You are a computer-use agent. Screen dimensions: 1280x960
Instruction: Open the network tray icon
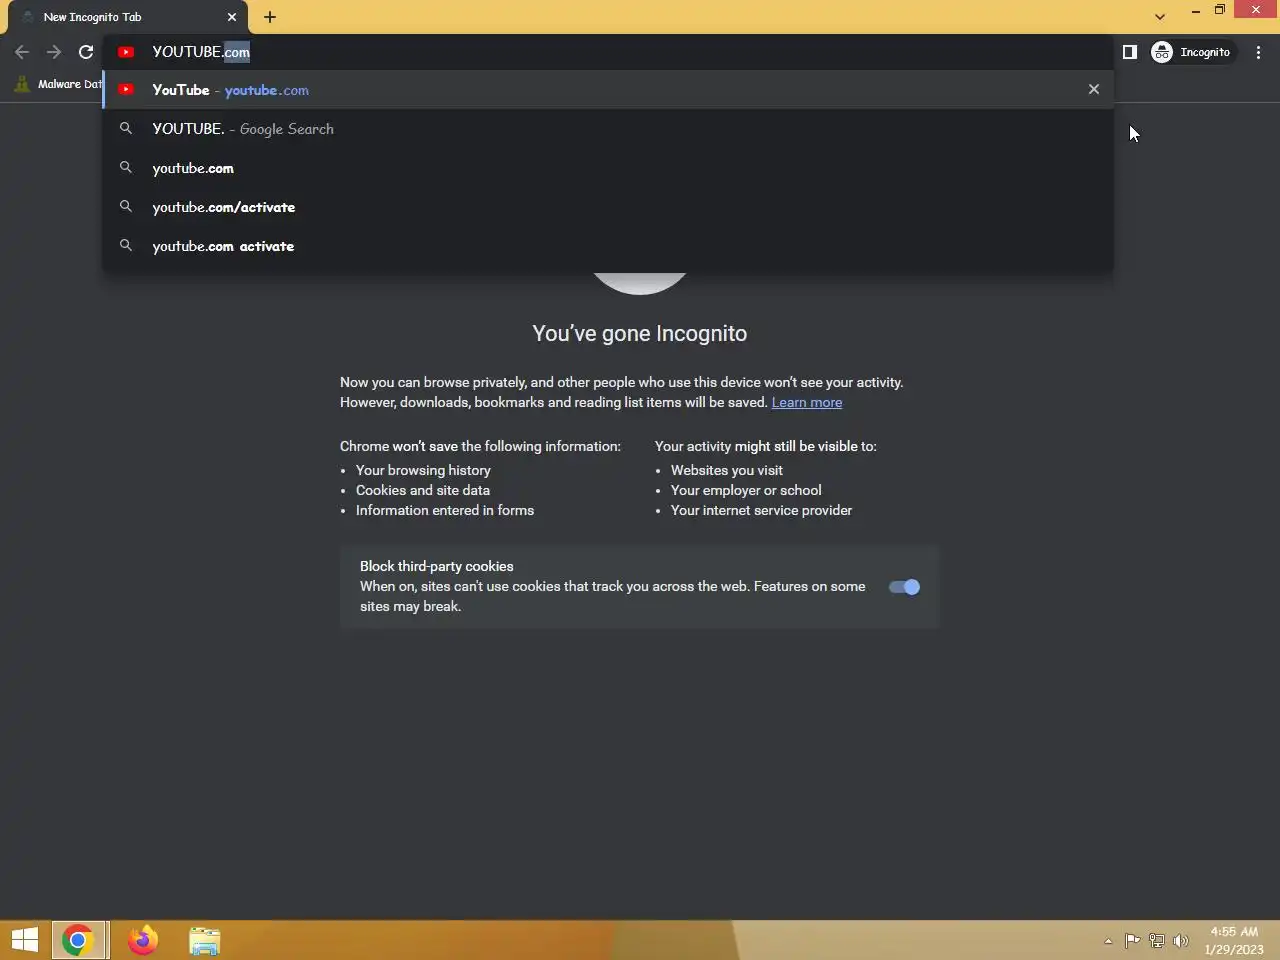click(1157, 941)
